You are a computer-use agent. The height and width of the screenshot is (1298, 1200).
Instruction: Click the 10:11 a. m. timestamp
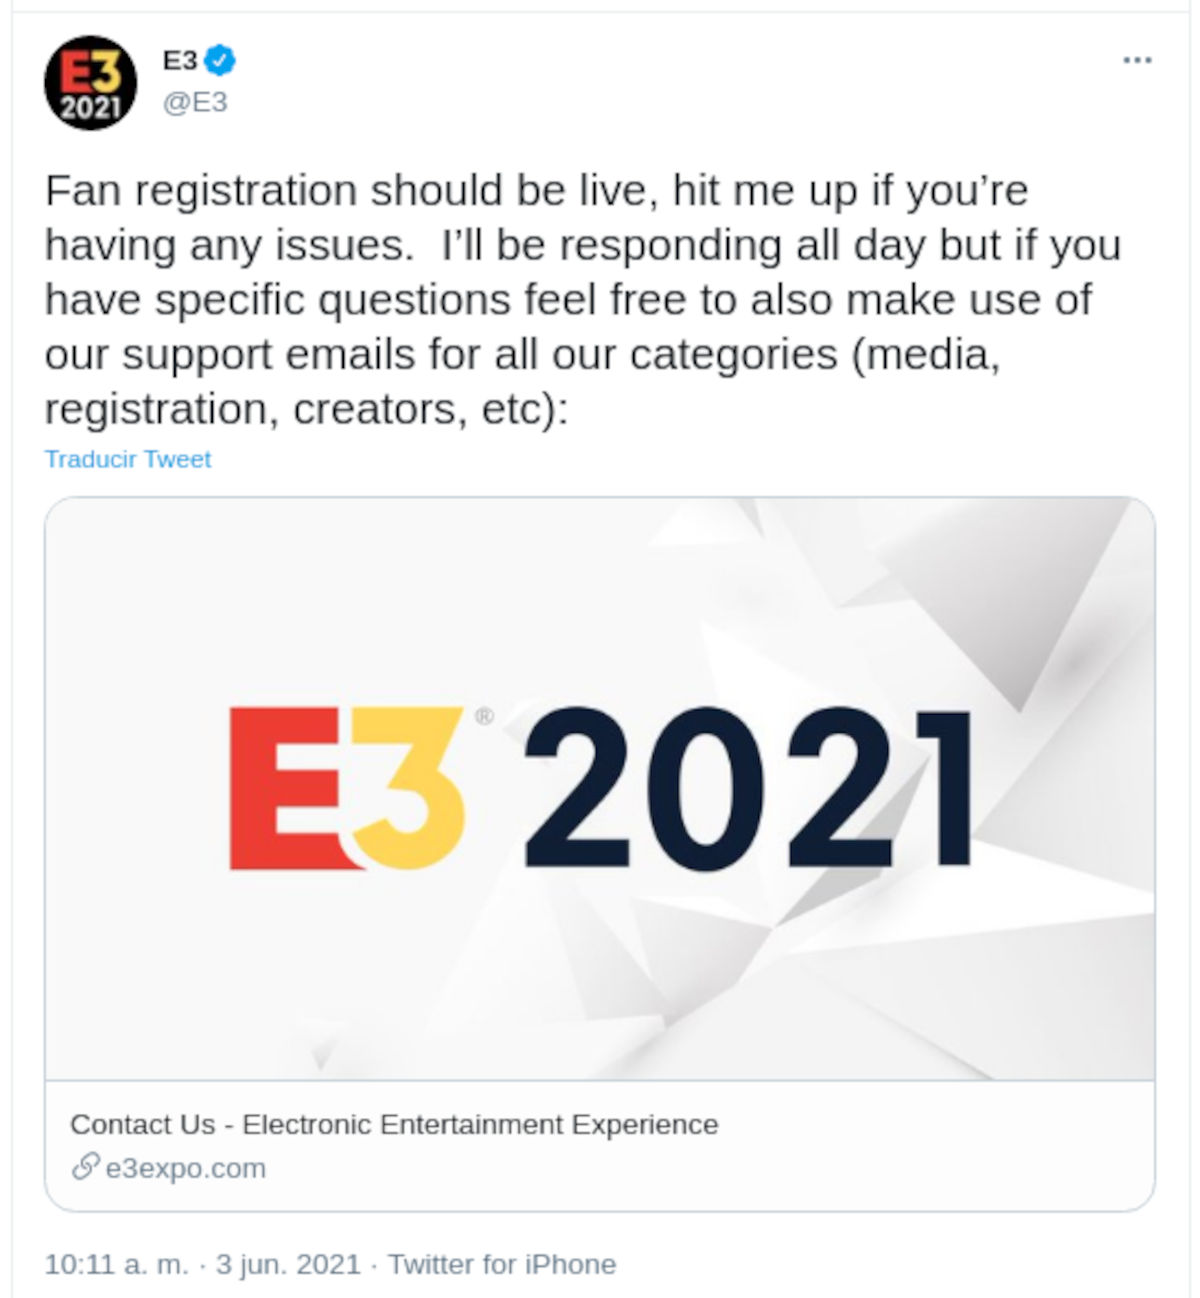(116, 1264)
